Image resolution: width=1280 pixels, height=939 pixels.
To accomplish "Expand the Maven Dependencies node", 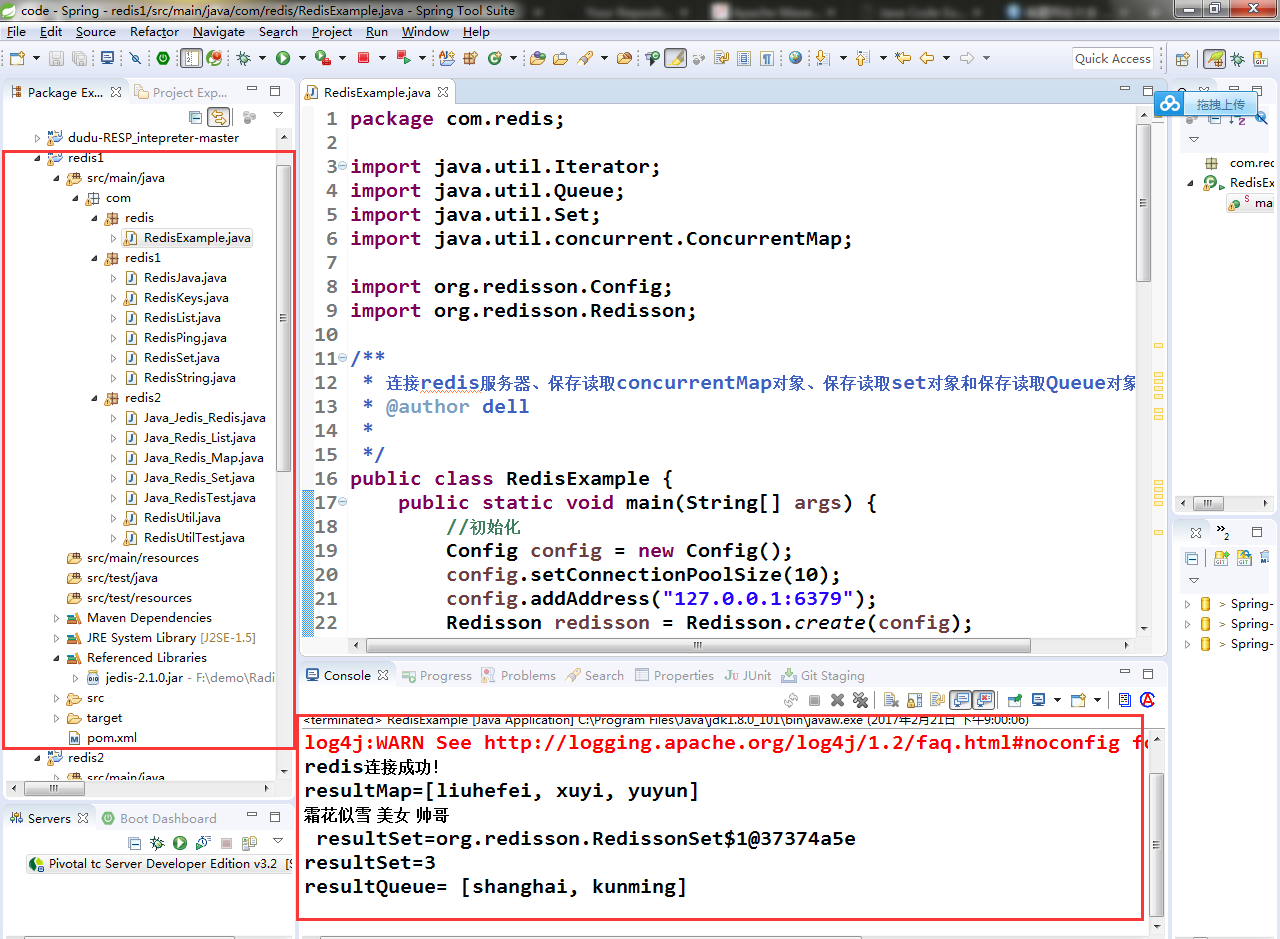I will pyautogui.click(x=57, y=618).
